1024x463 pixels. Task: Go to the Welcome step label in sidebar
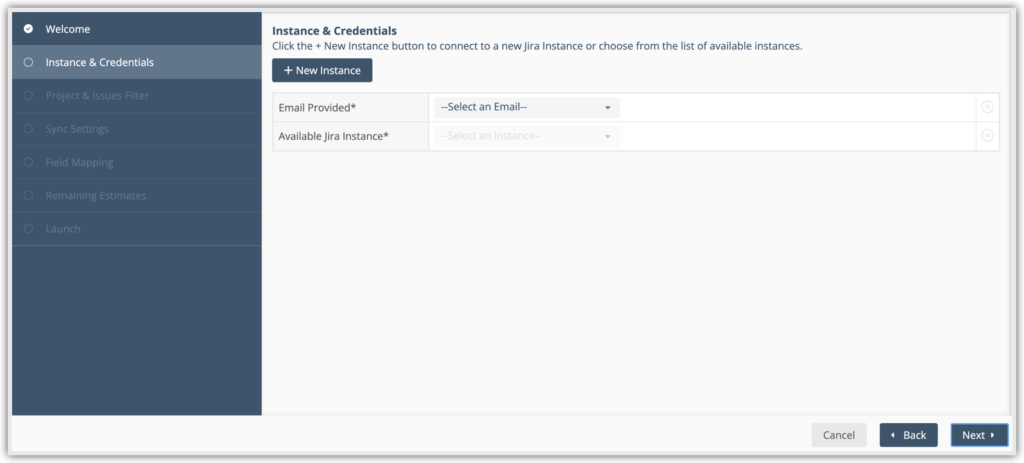point(68,29)
